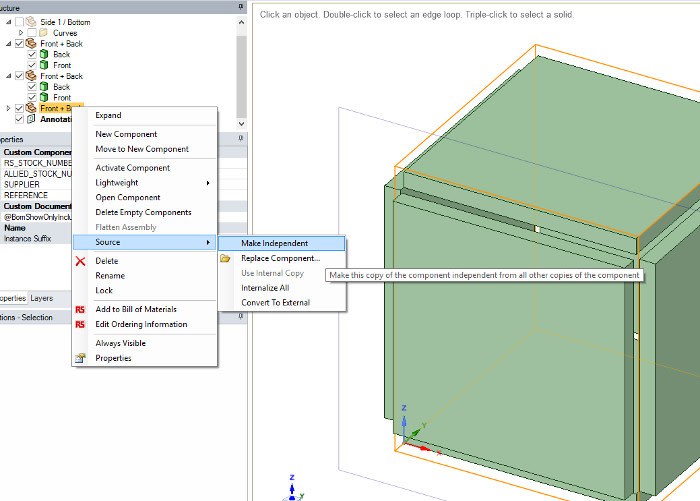Viewport: 700px width, 501px height.
Task: Select Activate Component
Action: [x=145, y=167]
